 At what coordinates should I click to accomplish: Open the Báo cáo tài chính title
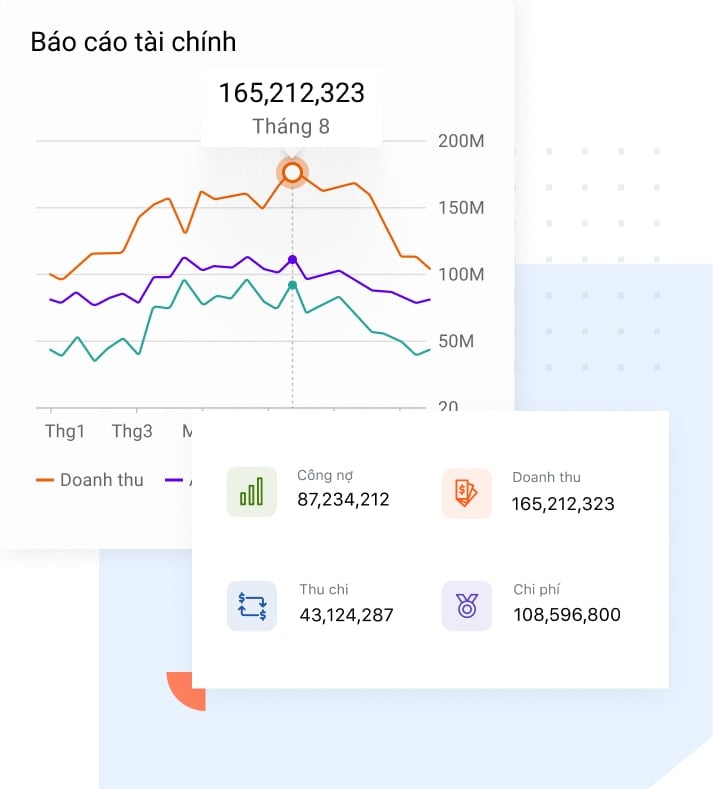(133, 42)
